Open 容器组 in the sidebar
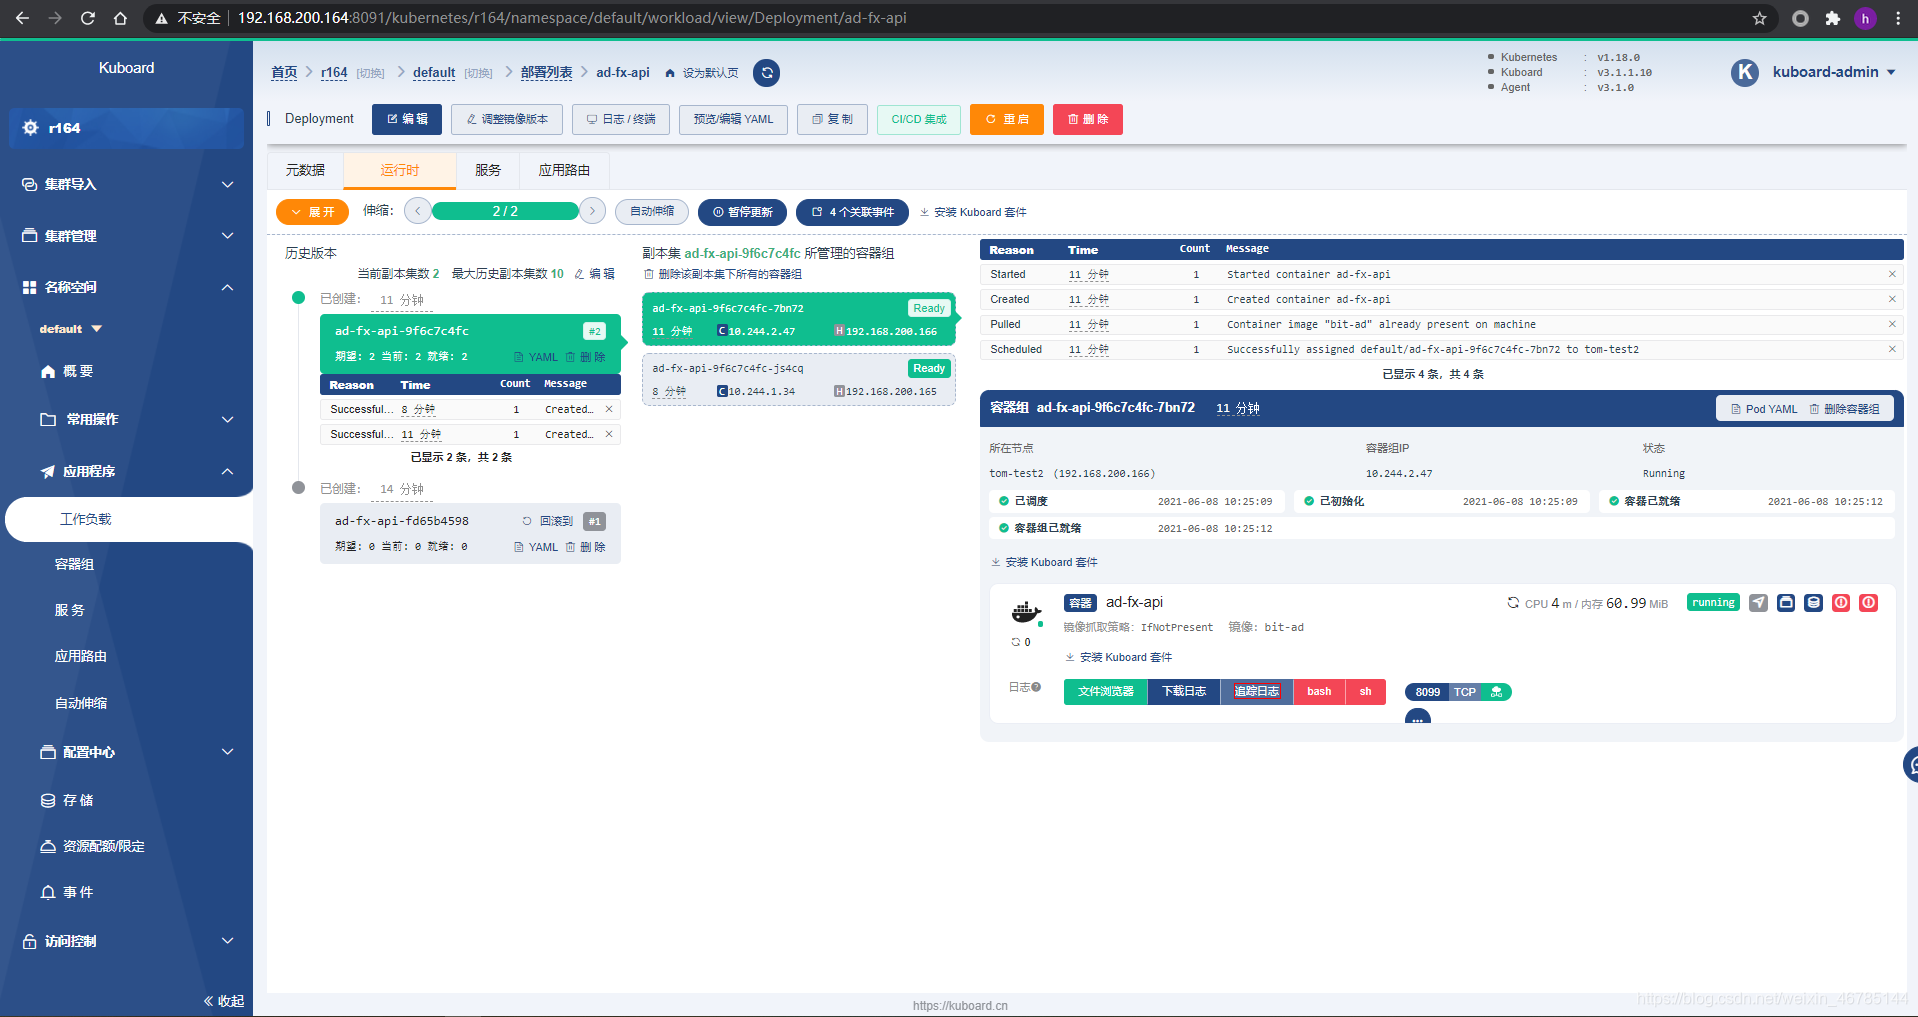The width and height of the screenshot is (1918, 1017). (x=75, y=564)
